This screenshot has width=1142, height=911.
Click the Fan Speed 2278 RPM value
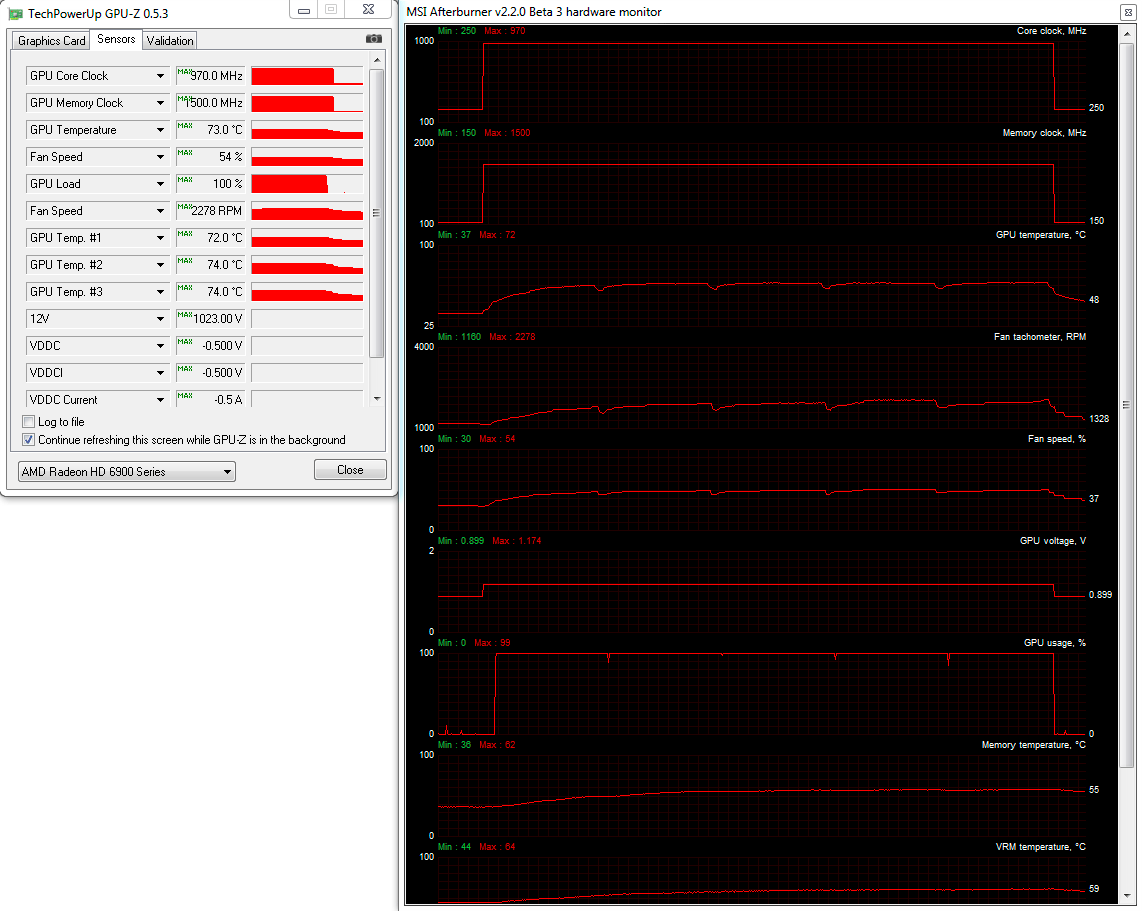point(210,210)
